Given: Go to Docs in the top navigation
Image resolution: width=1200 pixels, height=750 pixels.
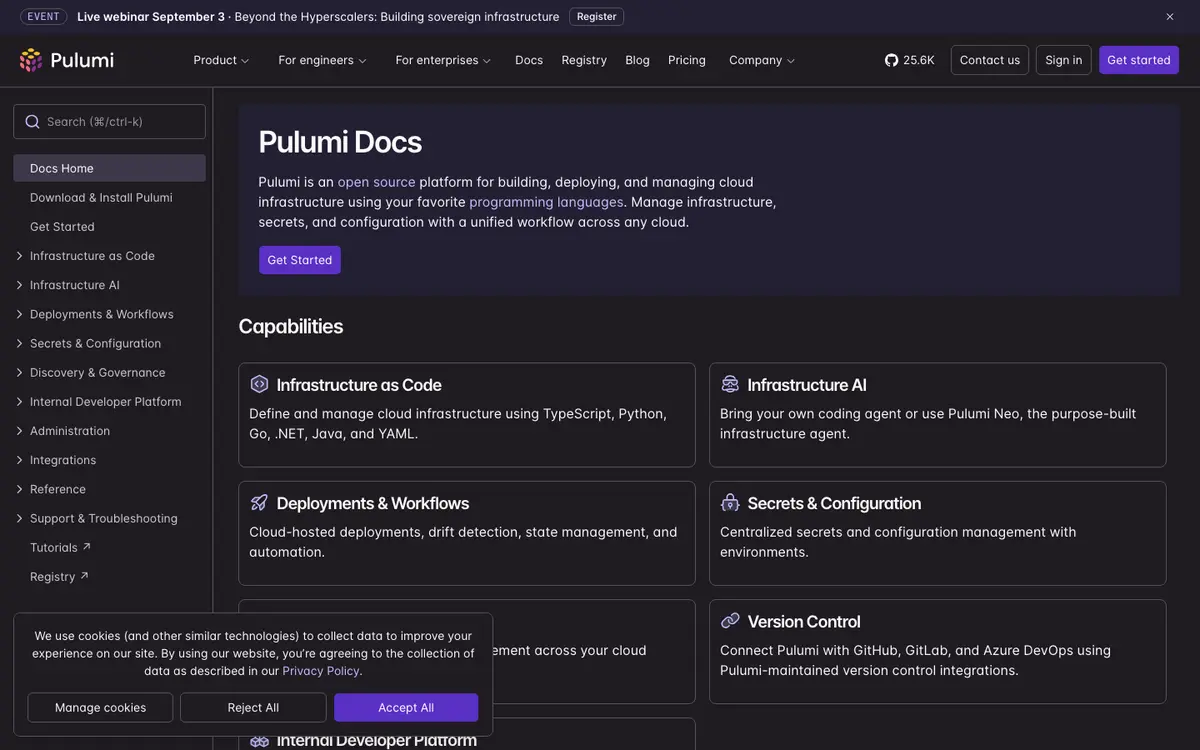Looking at the screenshot, I should pos(529,60).
